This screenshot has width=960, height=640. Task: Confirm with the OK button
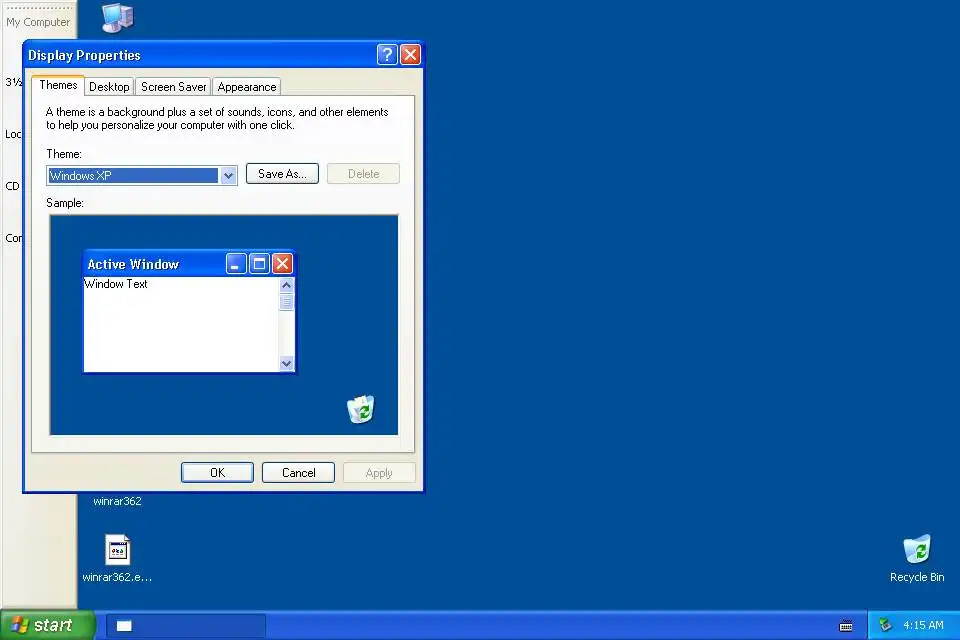tap(217, 473)
